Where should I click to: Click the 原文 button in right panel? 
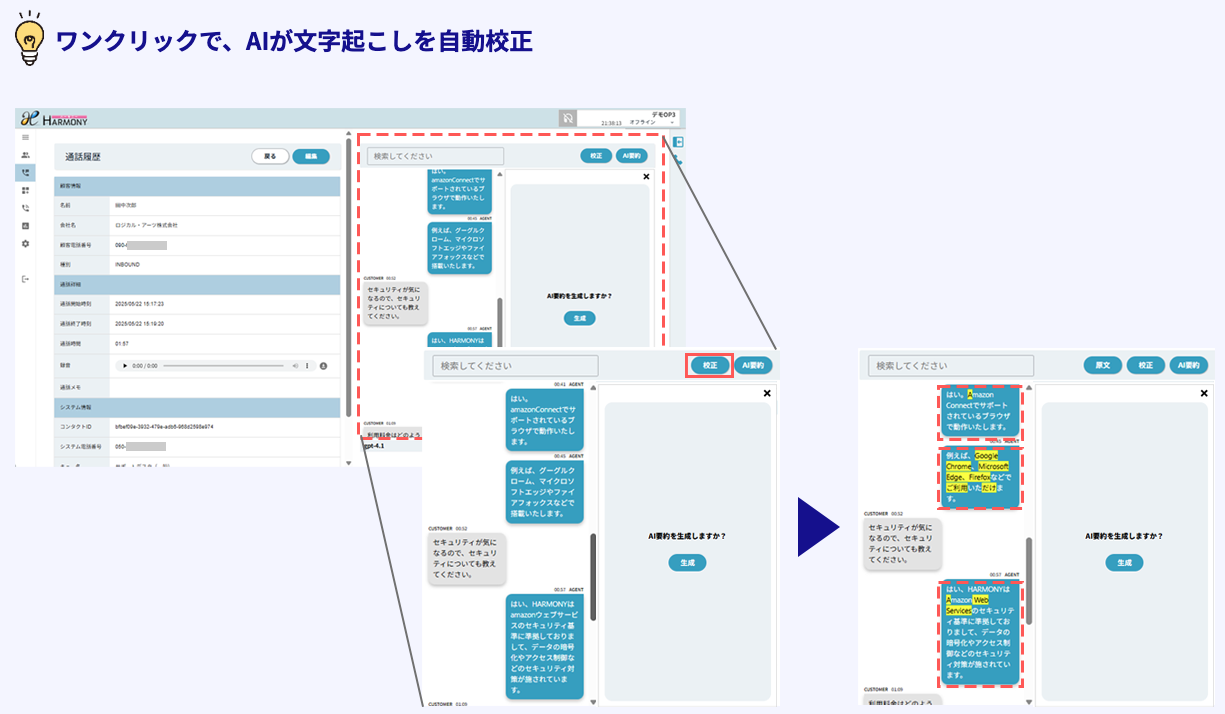[1103, 366]
